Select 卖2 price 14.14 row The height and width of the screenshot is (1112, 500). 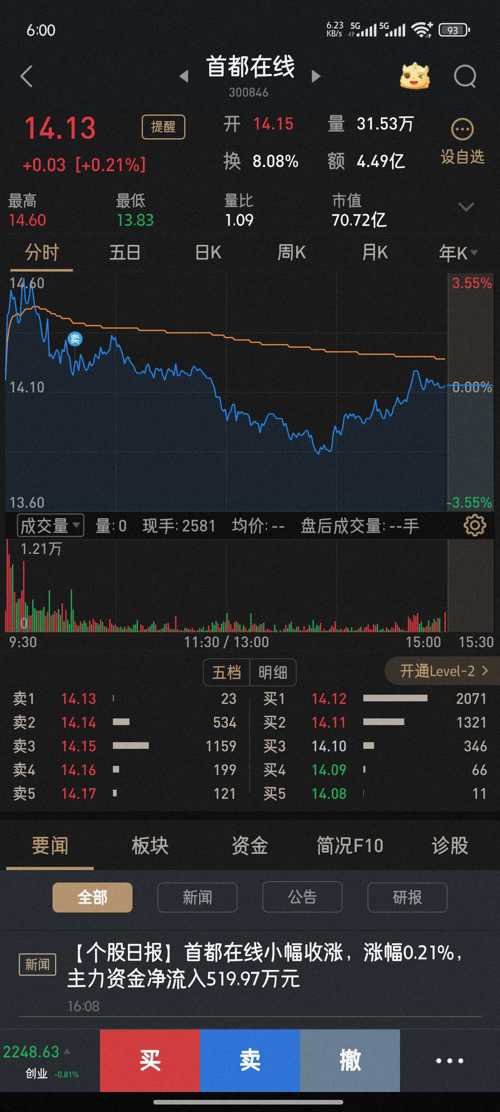(126, 722)
